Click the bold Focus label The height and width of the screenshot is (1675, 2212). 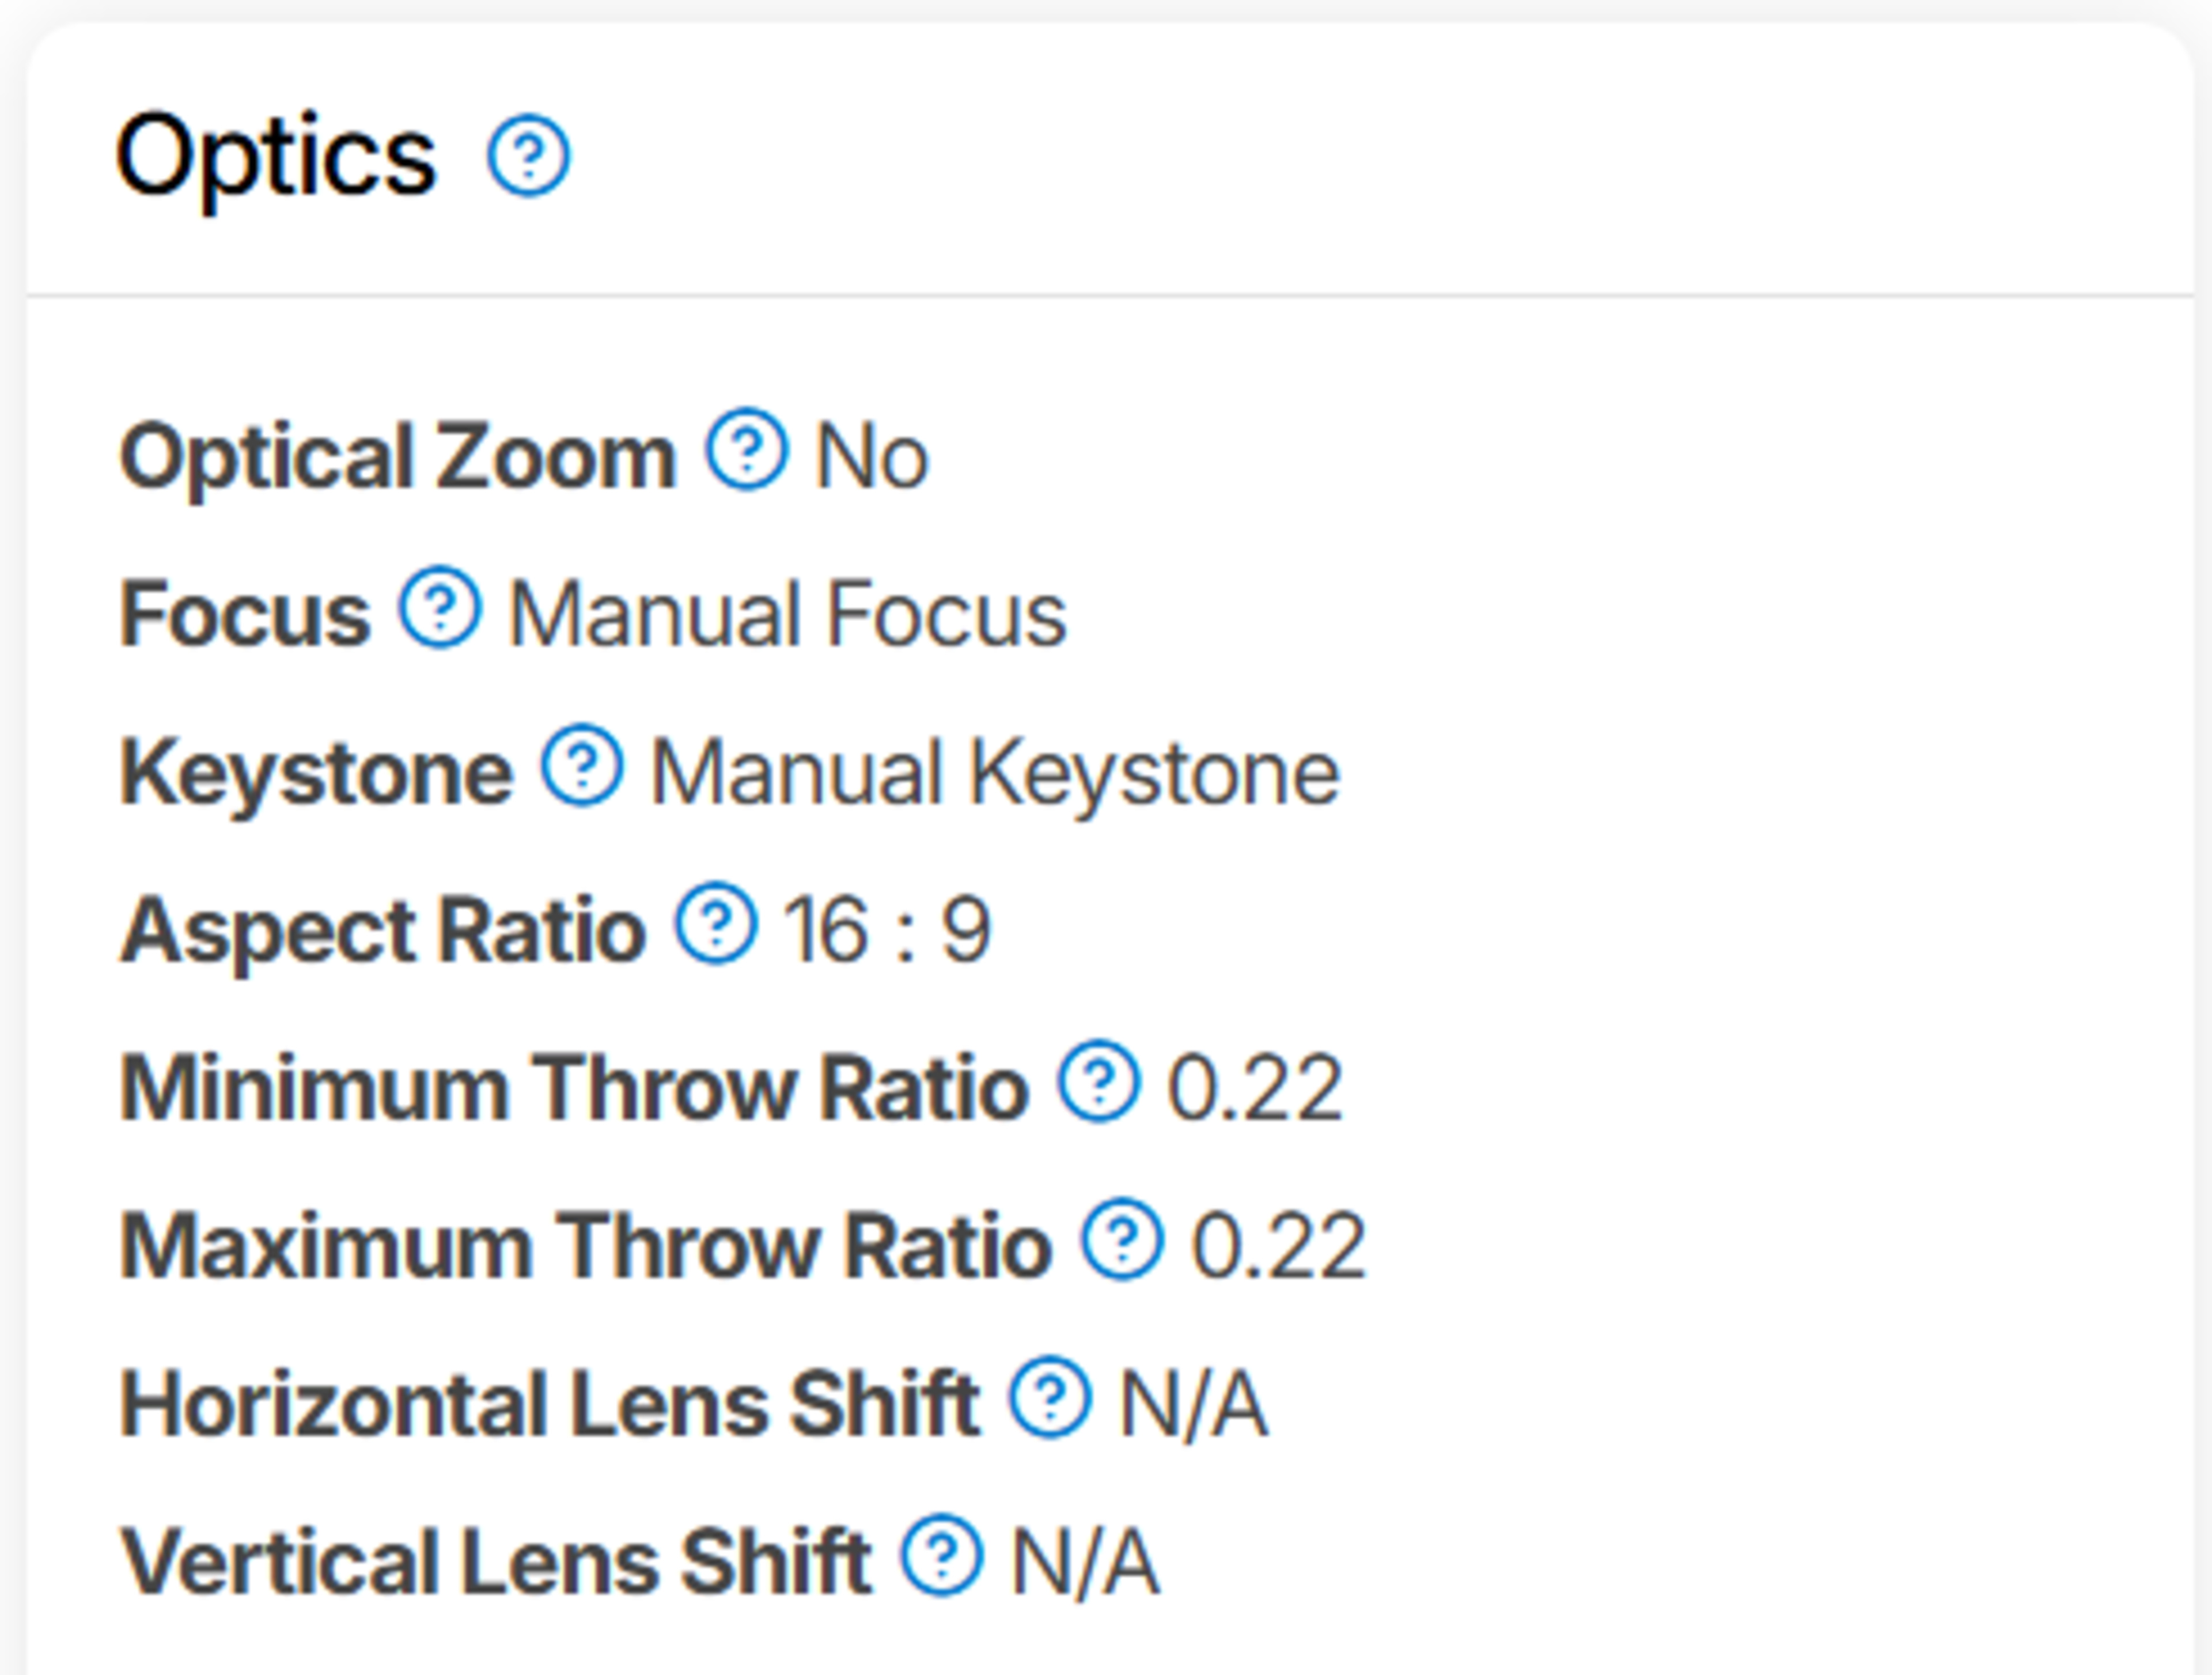pos(245,614)
